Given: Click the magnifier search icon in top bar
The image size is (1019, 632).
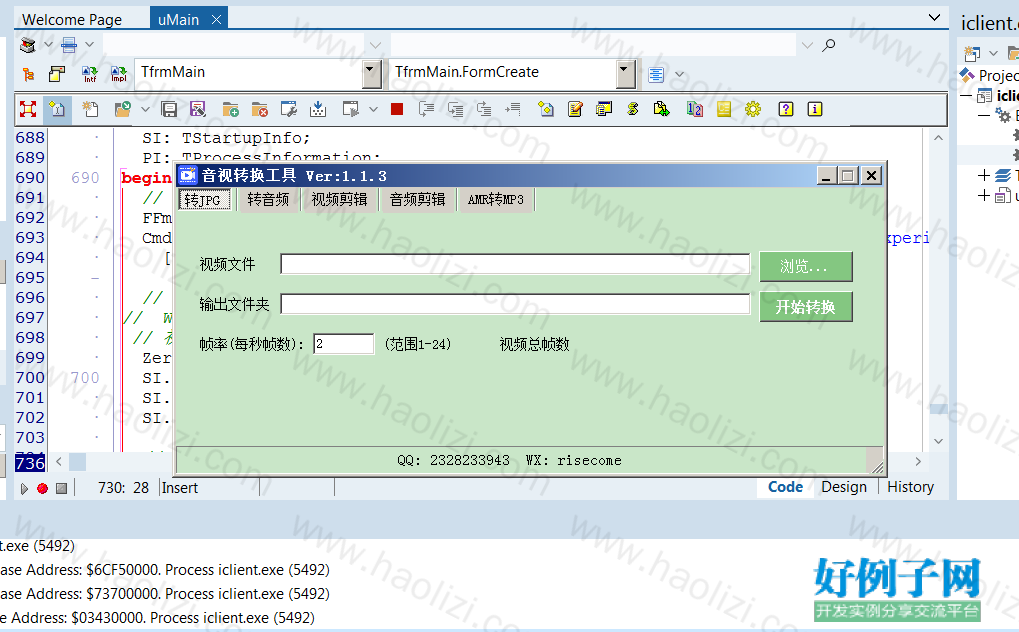Looking at the screenshot, I should 829,46.
